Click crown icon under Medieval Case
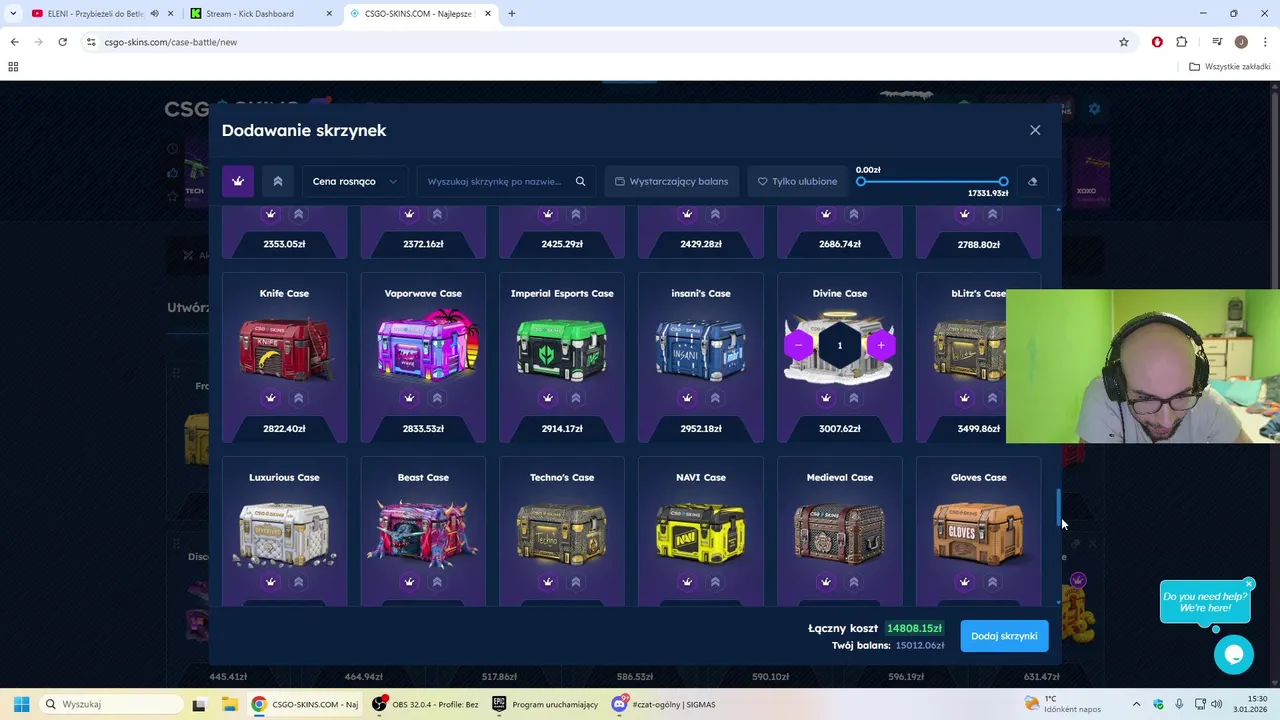Screen dimensions: 1280x720 tap(826, 582)
